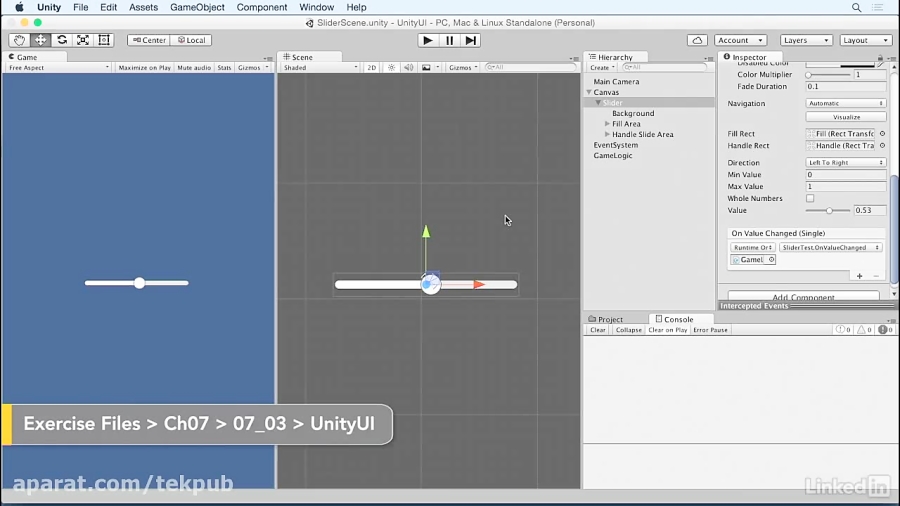This screenshot has width=900, height=506.
Task: Remove event listener with minus button
Action: 876,276
